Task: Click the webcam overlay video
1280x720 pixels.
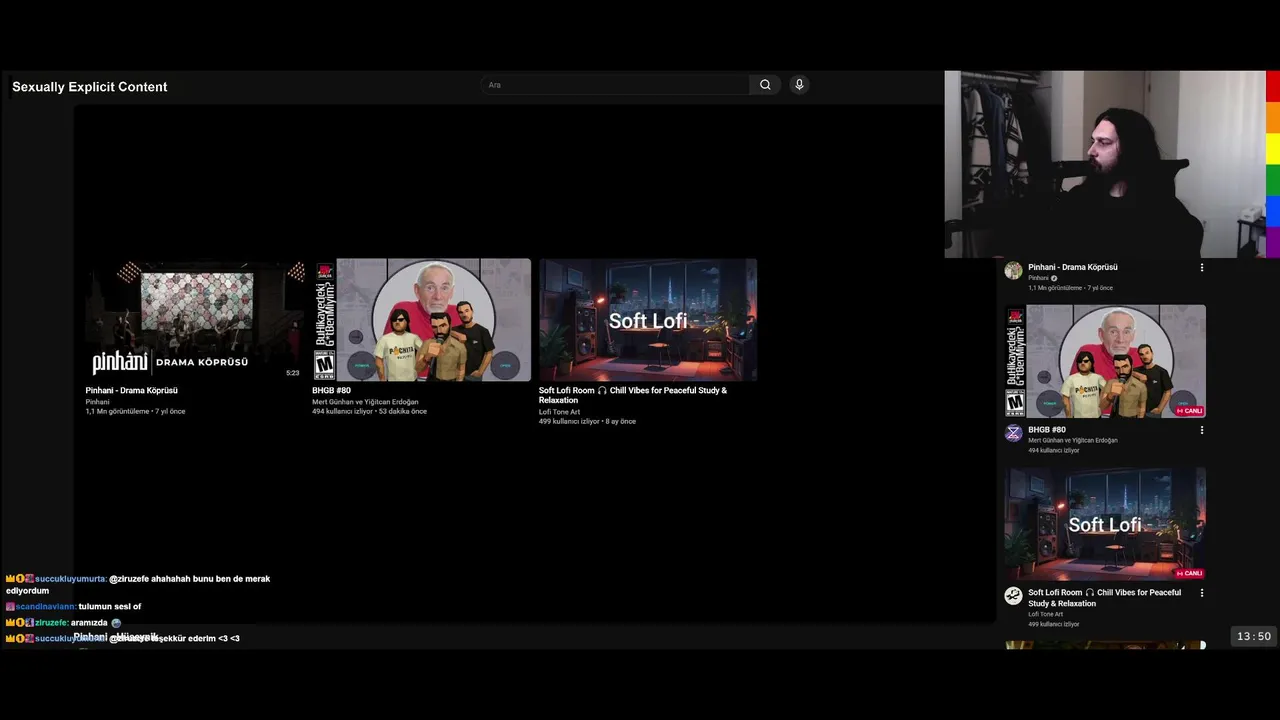Action: [x=1105, y=164]
